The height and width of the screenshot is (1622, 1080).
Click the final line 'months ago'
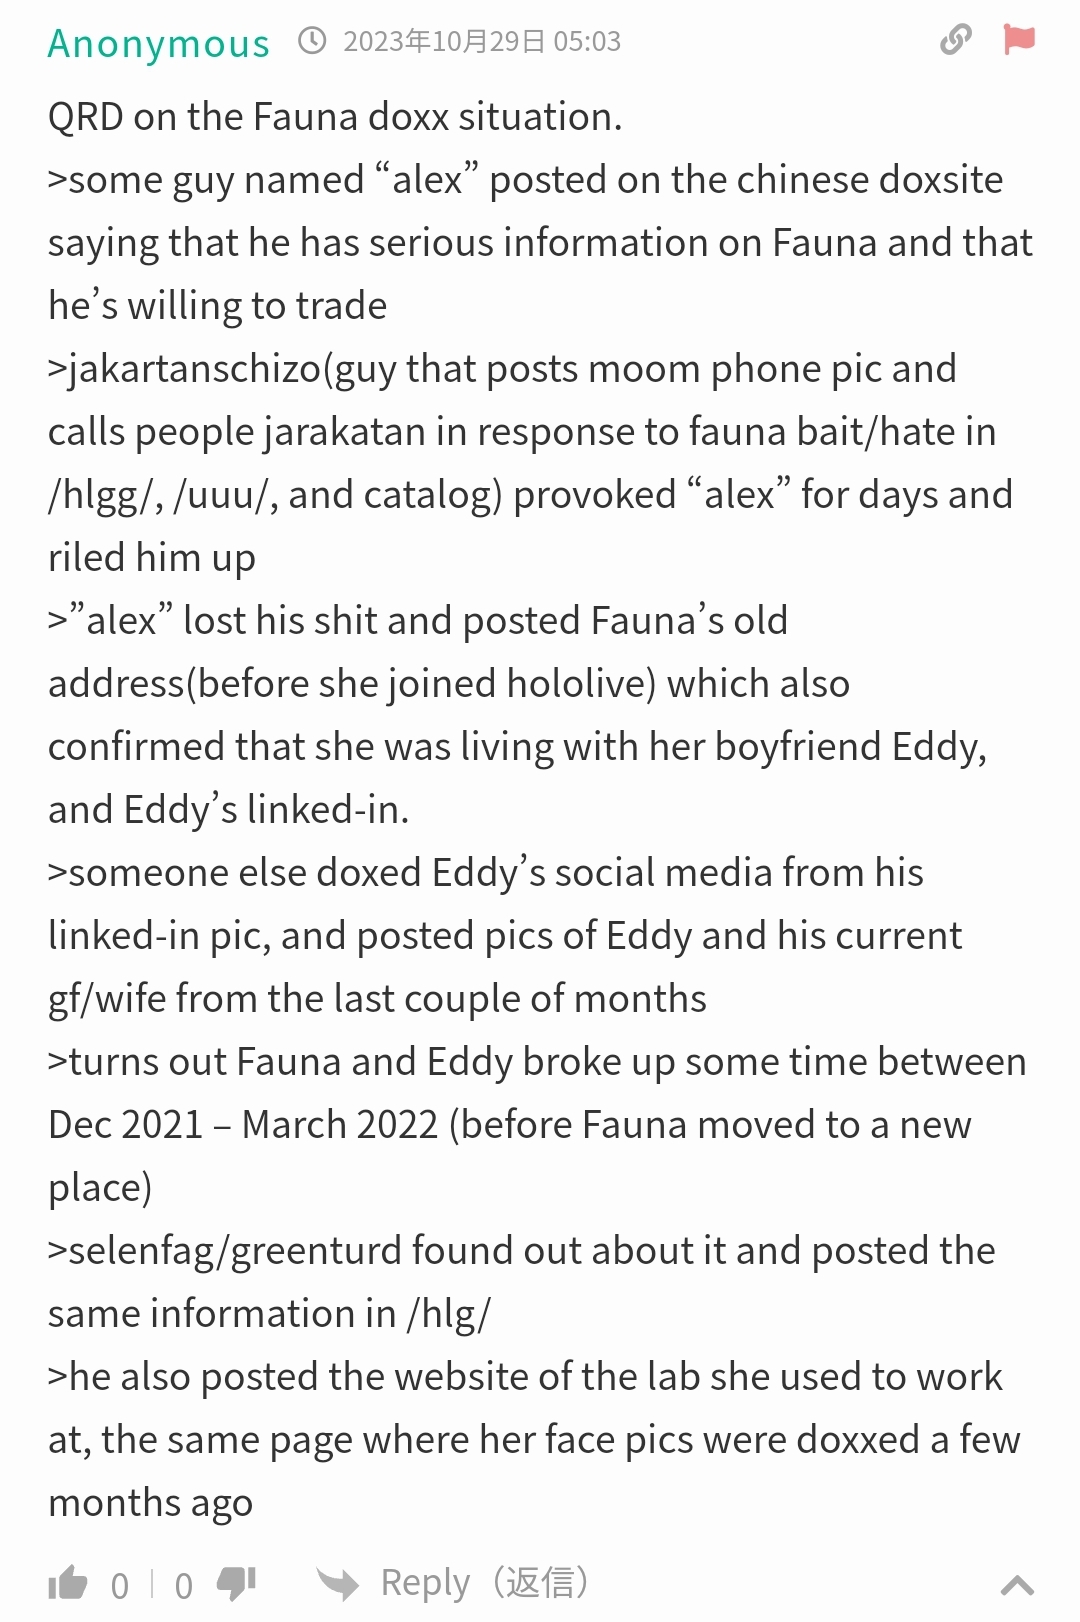coord(151,1503)
